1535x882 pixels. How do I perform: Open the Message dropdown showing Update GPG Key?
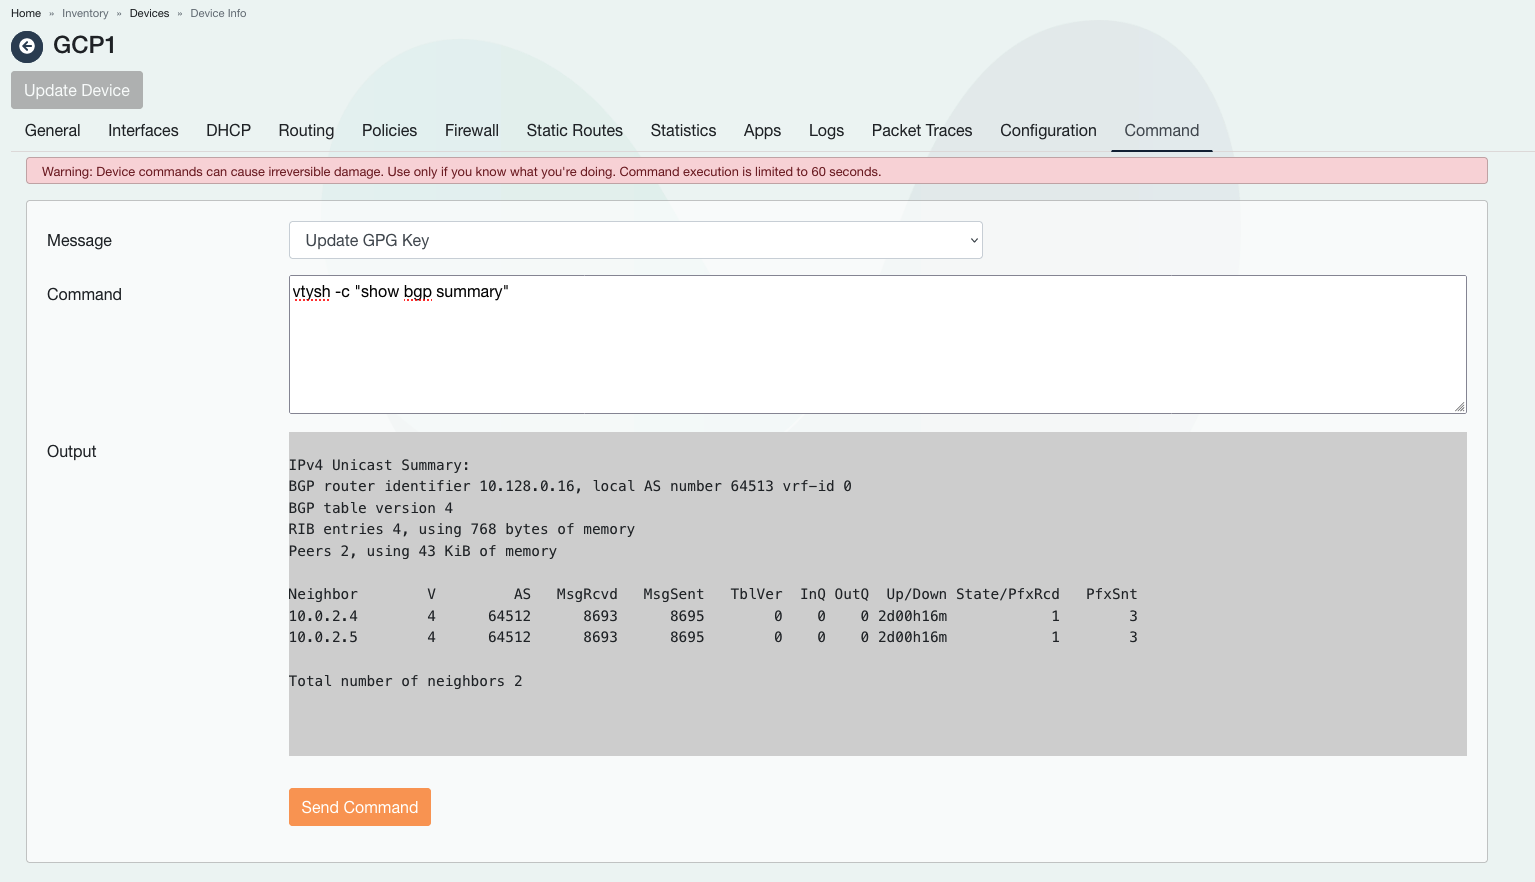[x=635, y=240]
